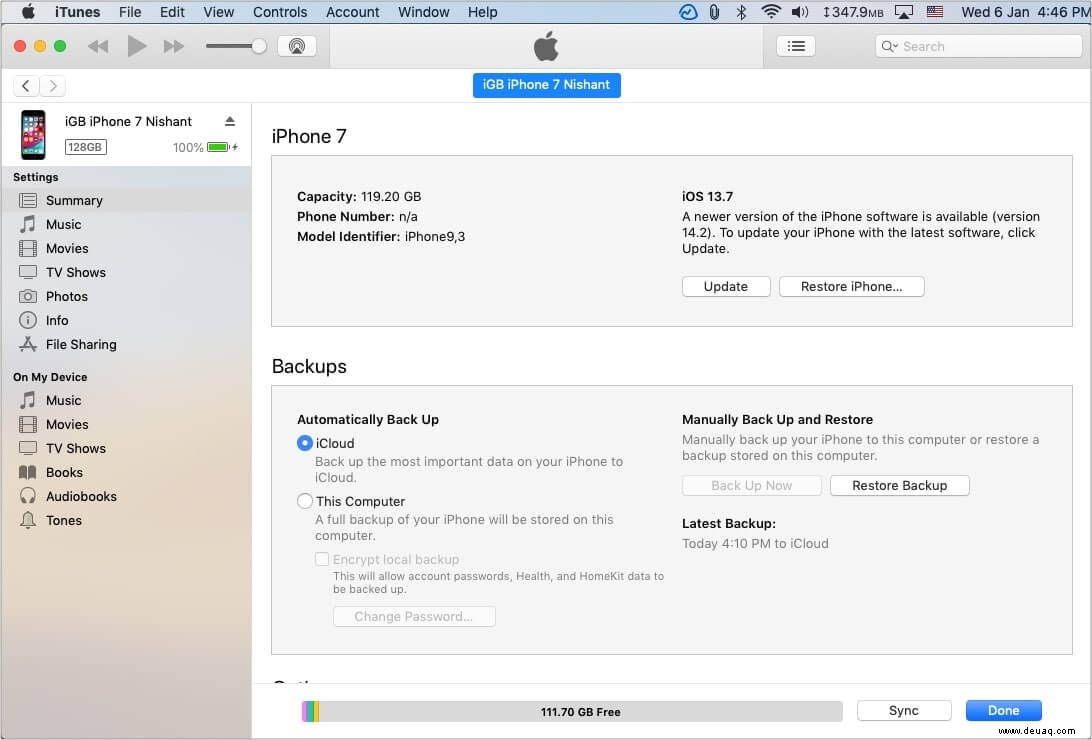Click the Back Up Now button

coord(751,485)
